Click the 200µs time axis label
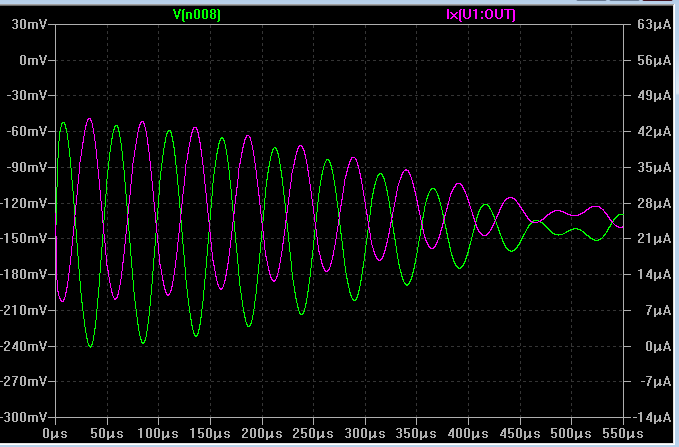Screen dimensions: 679x447 tap(262, 433)
